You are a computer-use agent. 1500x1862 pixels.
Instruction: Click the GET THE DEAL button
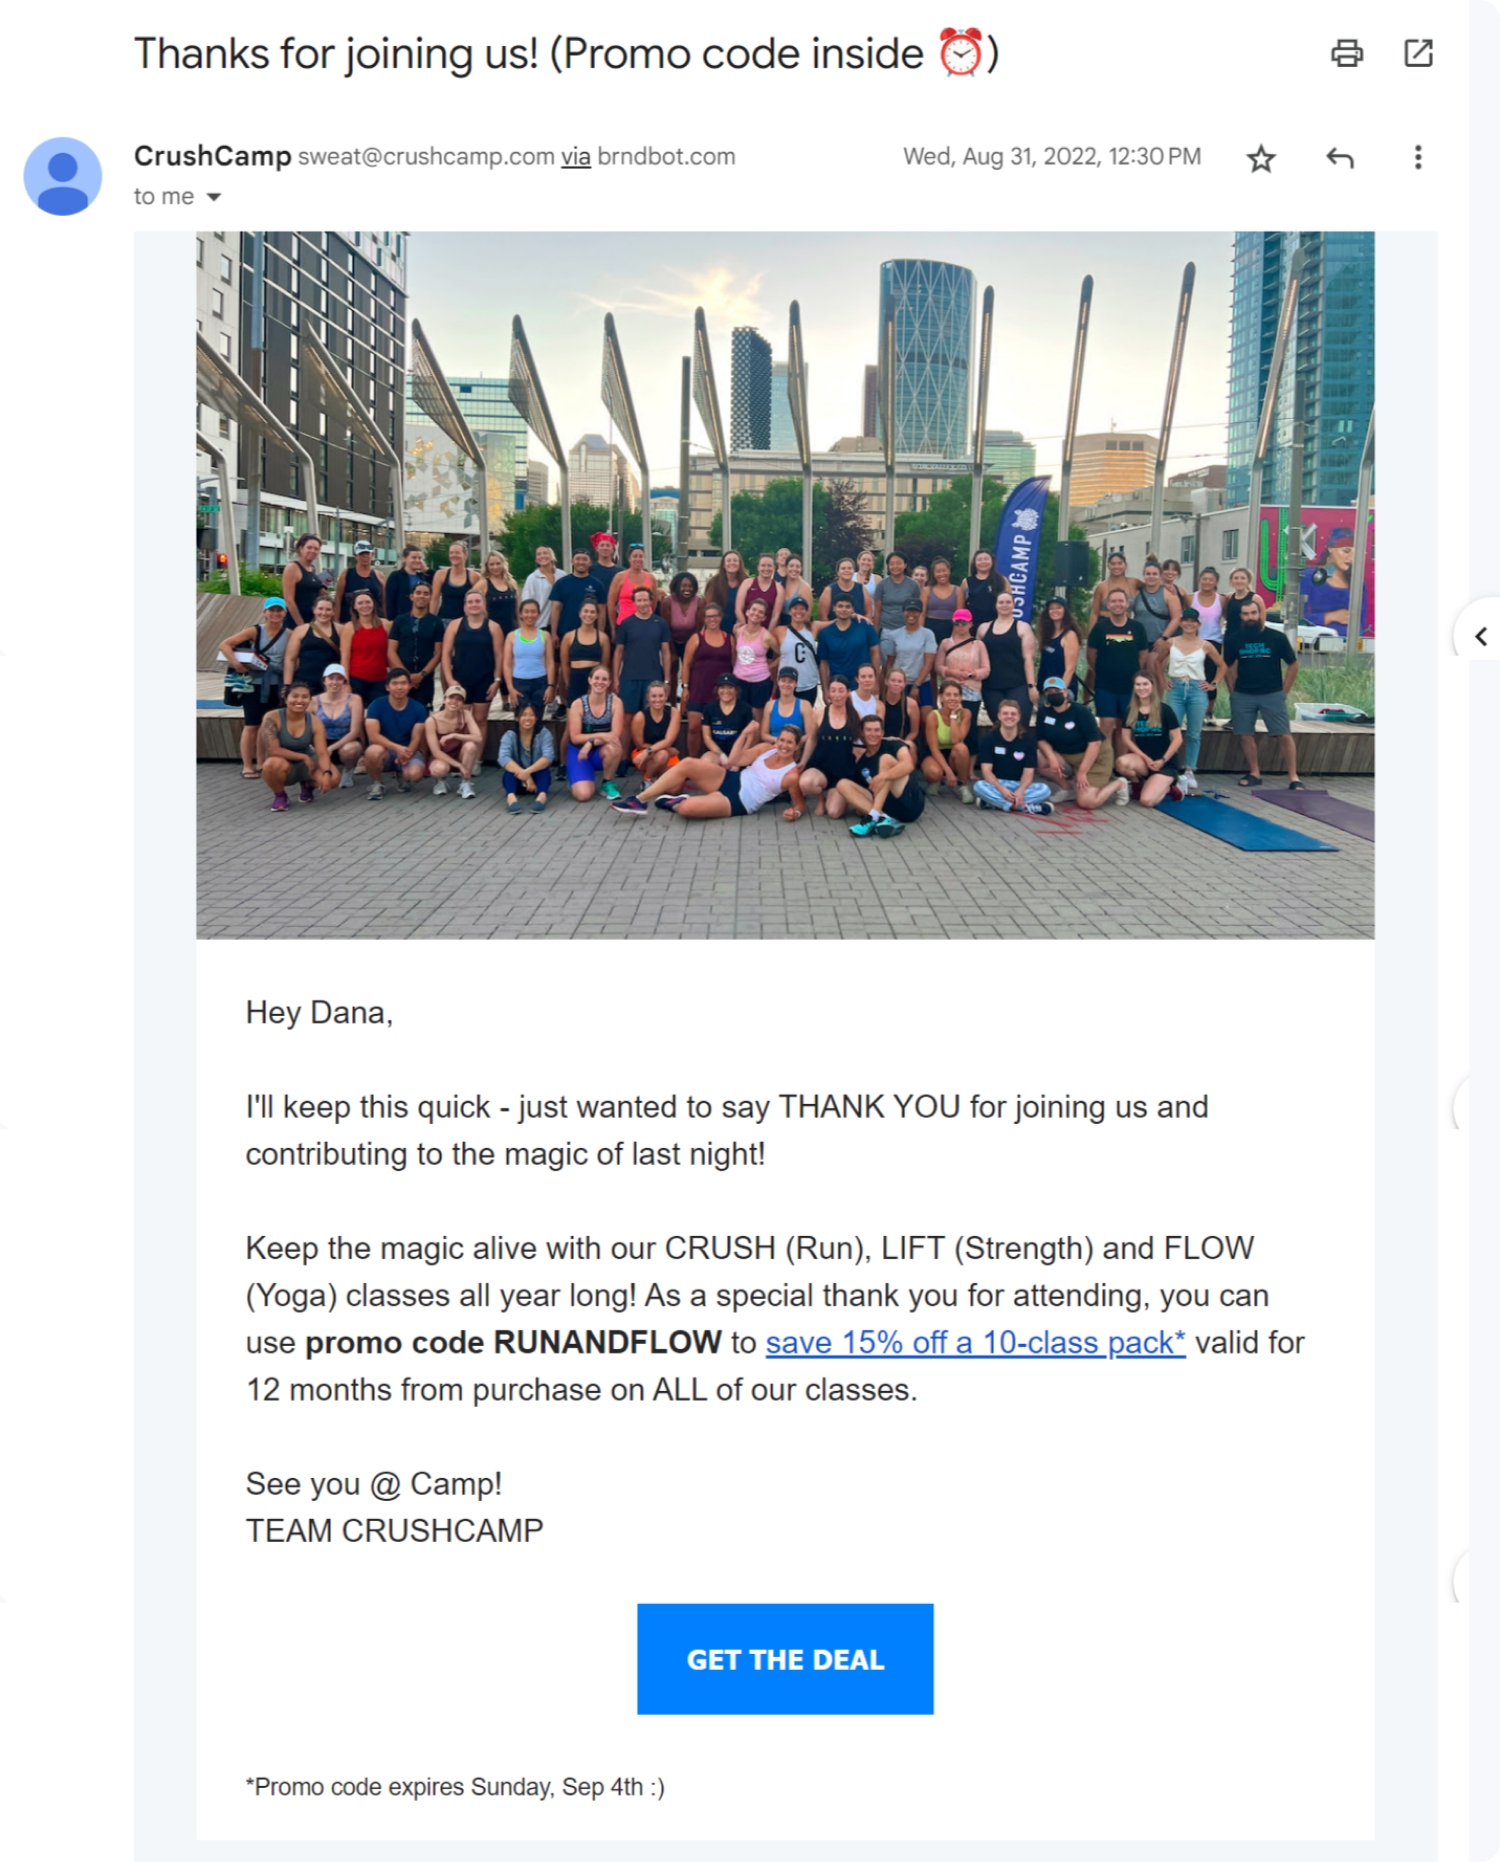pos(785,1658)
